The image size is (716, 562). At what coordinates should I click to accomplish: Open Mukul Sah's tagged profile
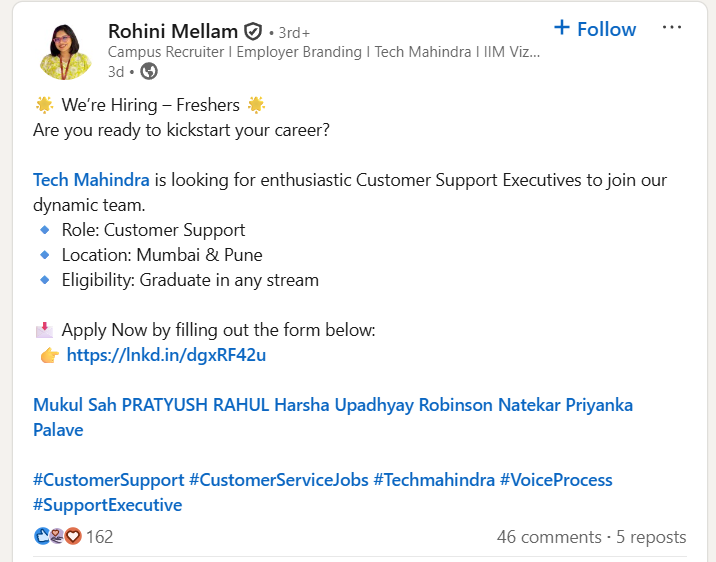click(x=75, y=405)
